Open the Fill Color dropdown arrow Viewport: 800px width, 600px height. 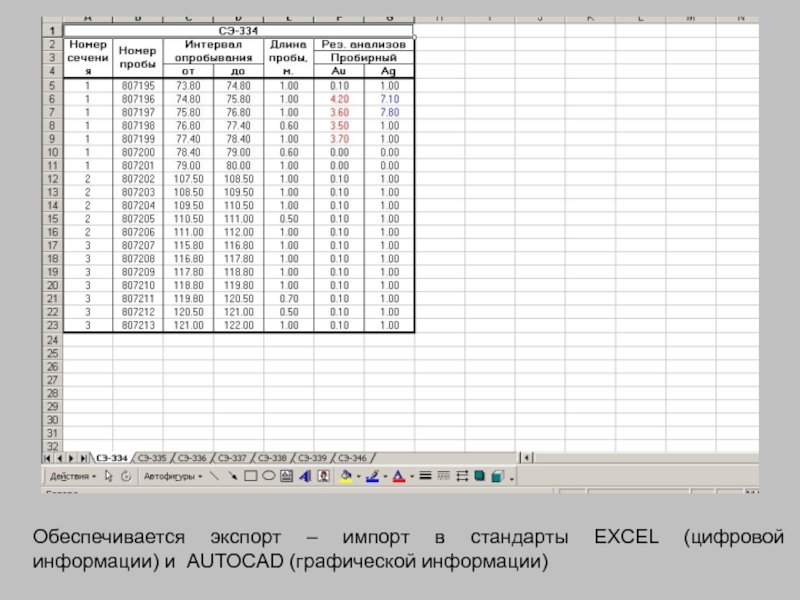[x=358, y=477]
